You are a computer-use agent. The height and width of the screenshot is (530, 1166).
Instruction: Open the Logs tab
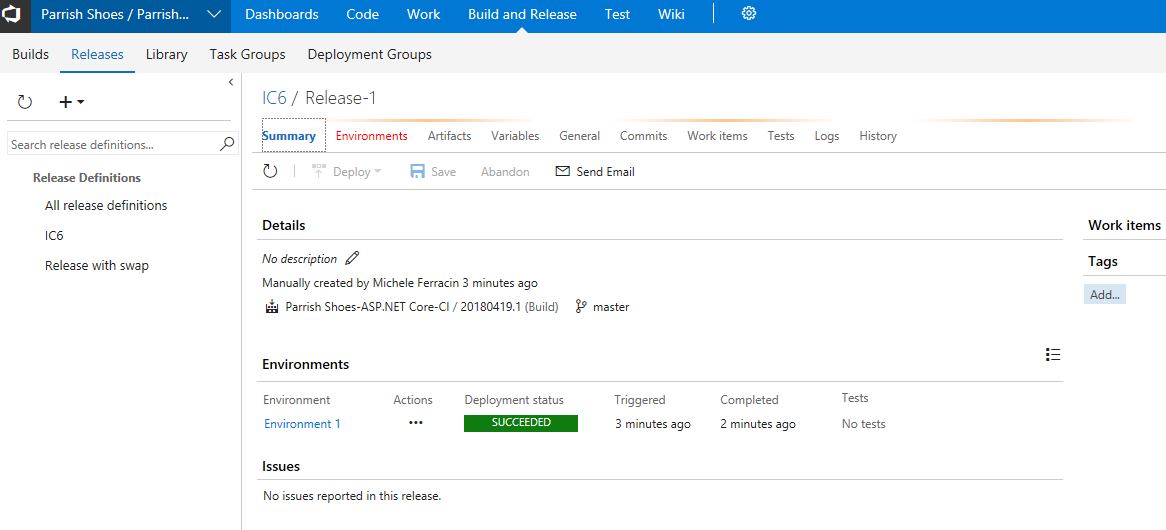pyautogui.click(x=826, y=136)
